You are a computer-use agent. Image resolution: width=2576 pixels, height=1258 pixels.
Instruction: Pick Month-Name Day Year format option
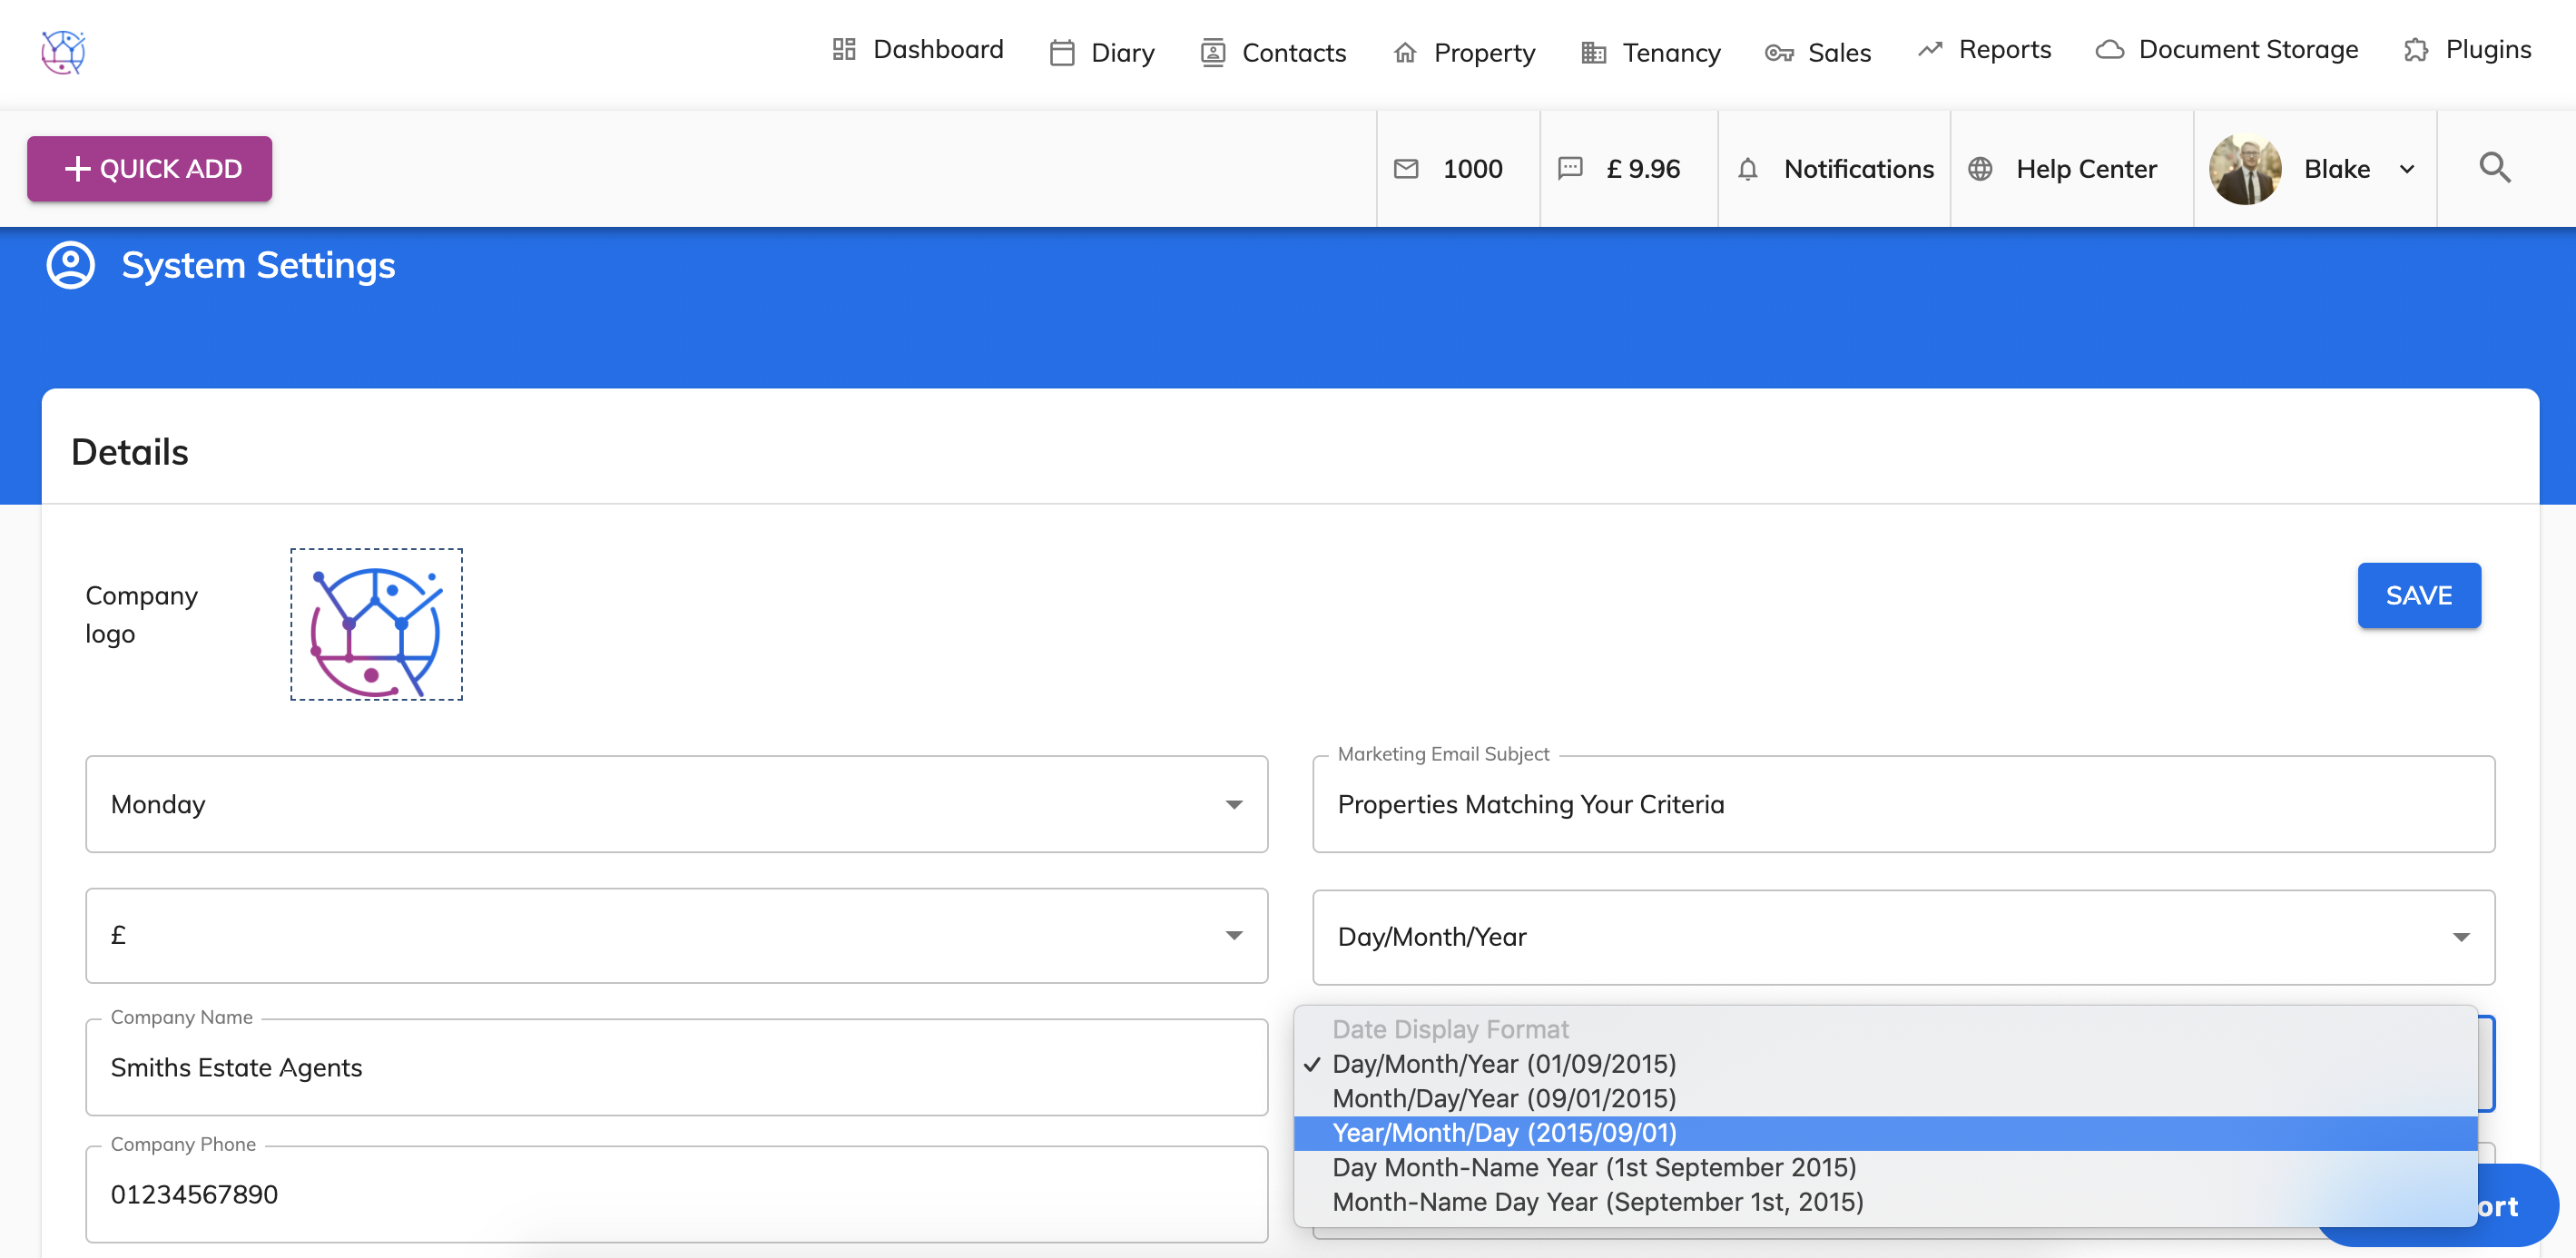pos(1597,1202)
